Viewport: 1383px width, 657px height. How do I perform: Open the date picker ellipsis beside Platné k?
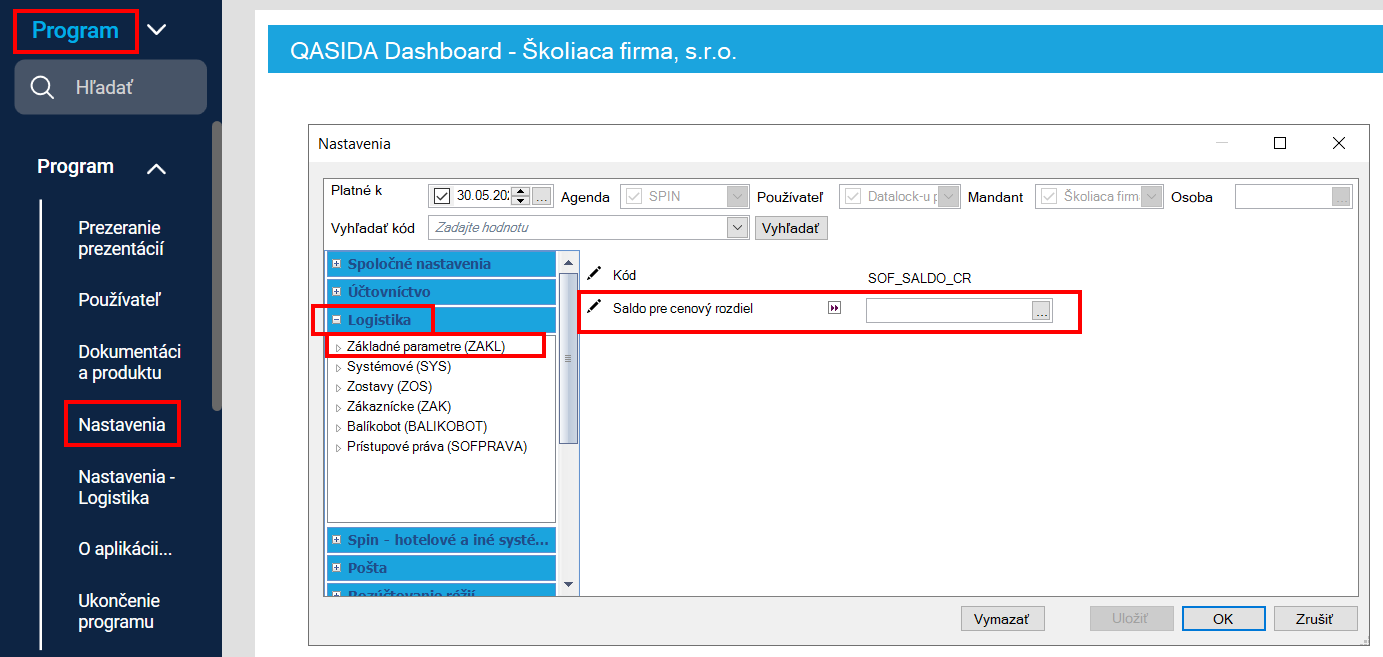541,196
